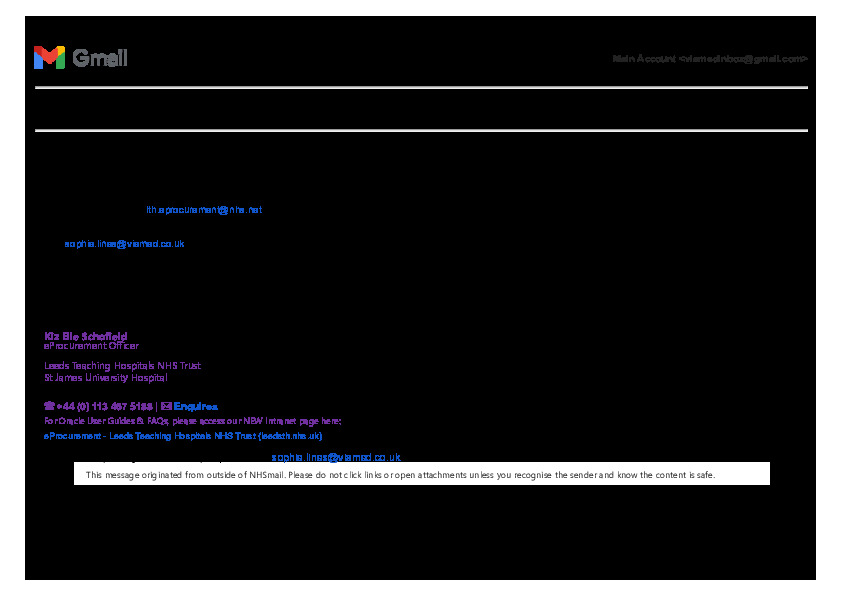
Task: Click the word NHSmail in the warning banner
Action: coord(266,475)
